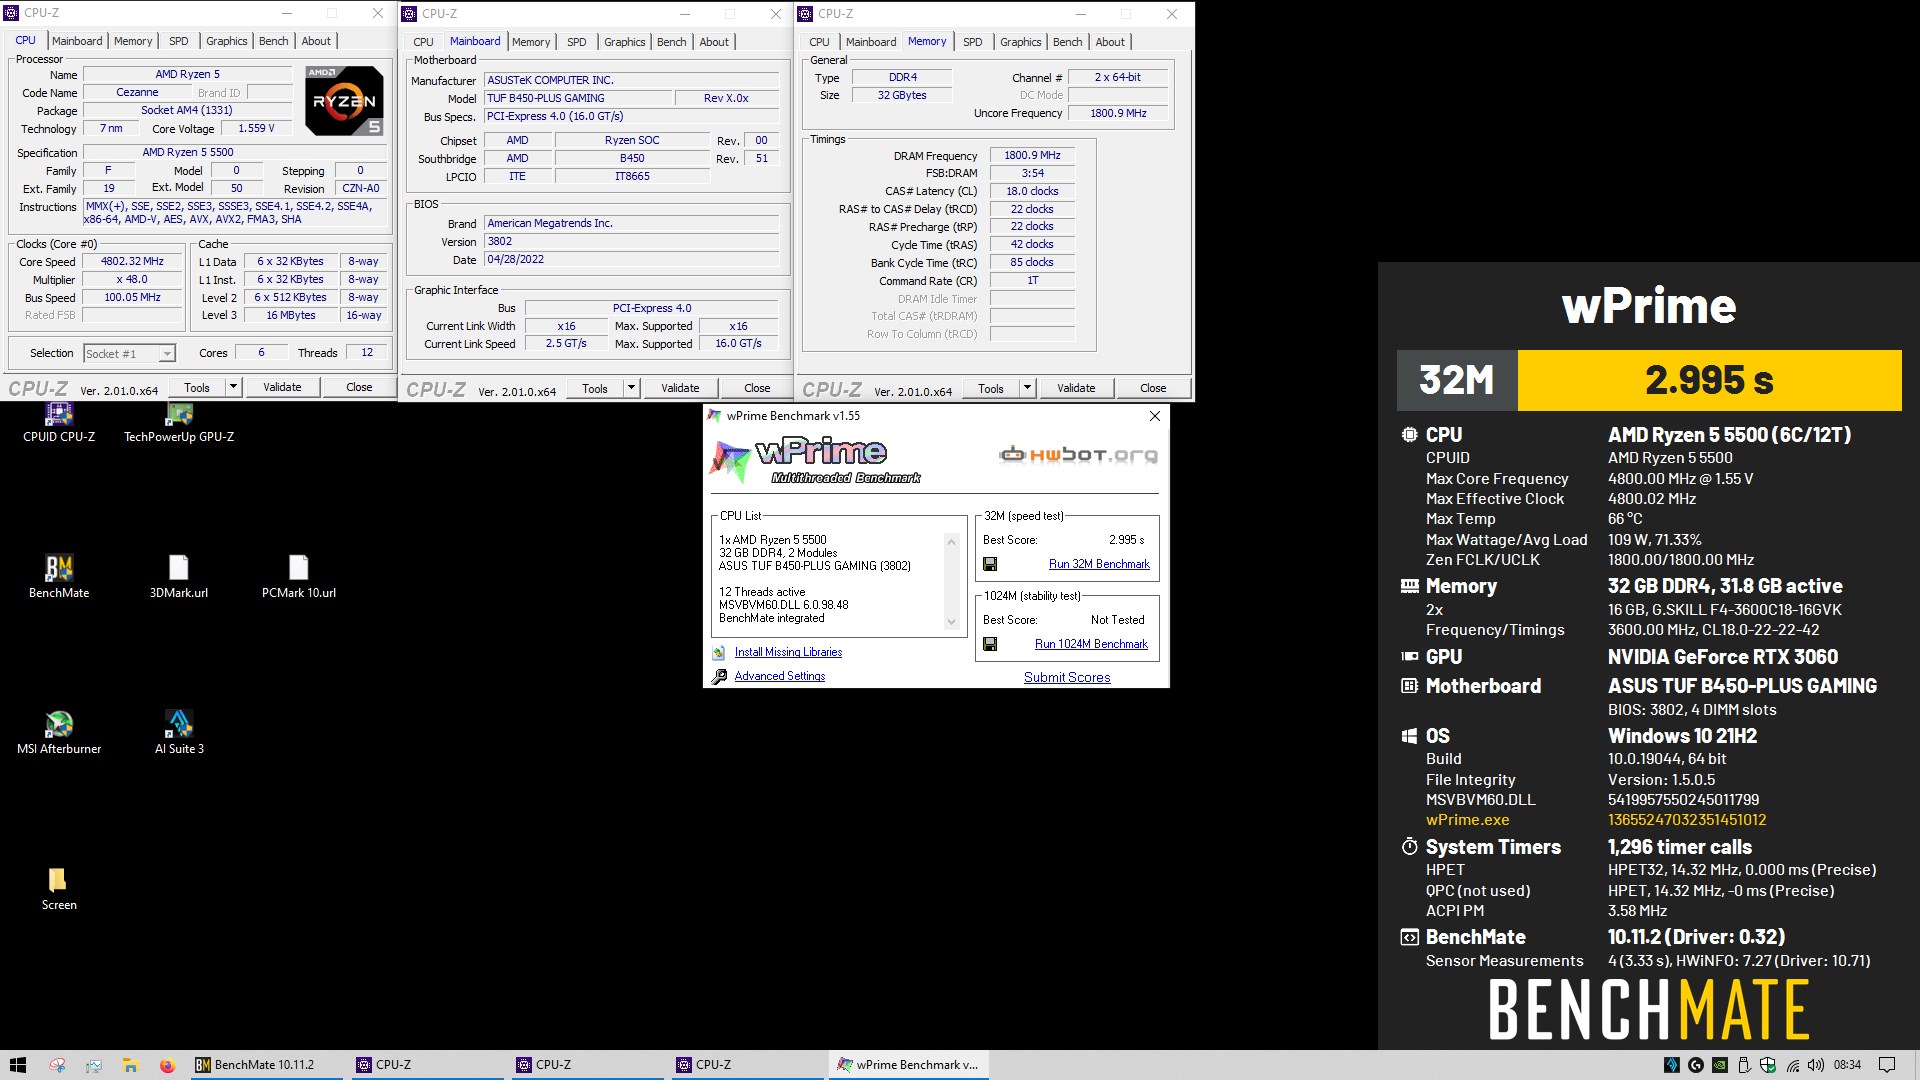Click CAS# Latency value 18.0 clocks
1920x1080 pixels.
pos(1032,192)
